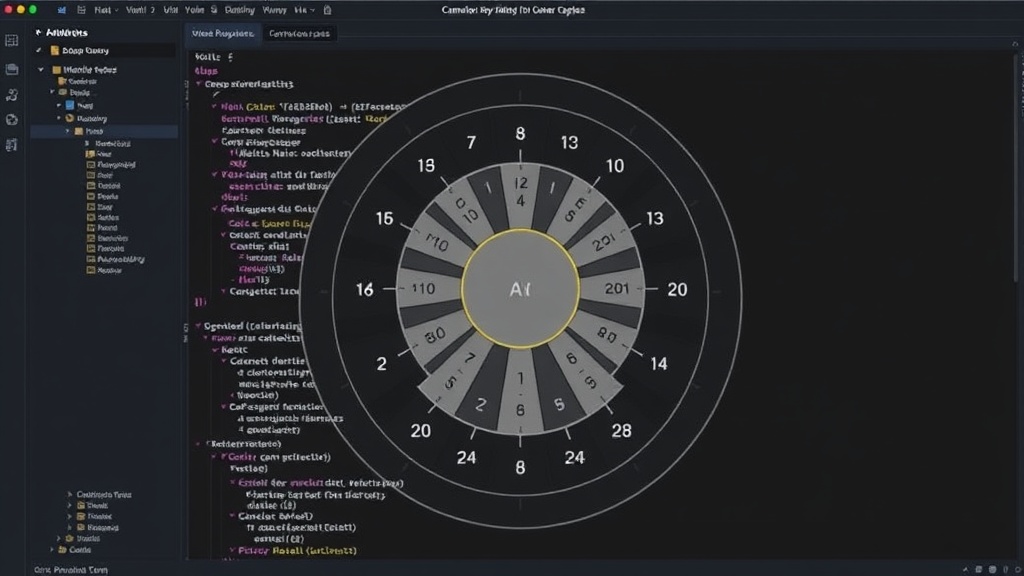Click the up-chevron icon in the status bar
The height and width of the screenshot is (576, 1024).
(x=965, y=569)
